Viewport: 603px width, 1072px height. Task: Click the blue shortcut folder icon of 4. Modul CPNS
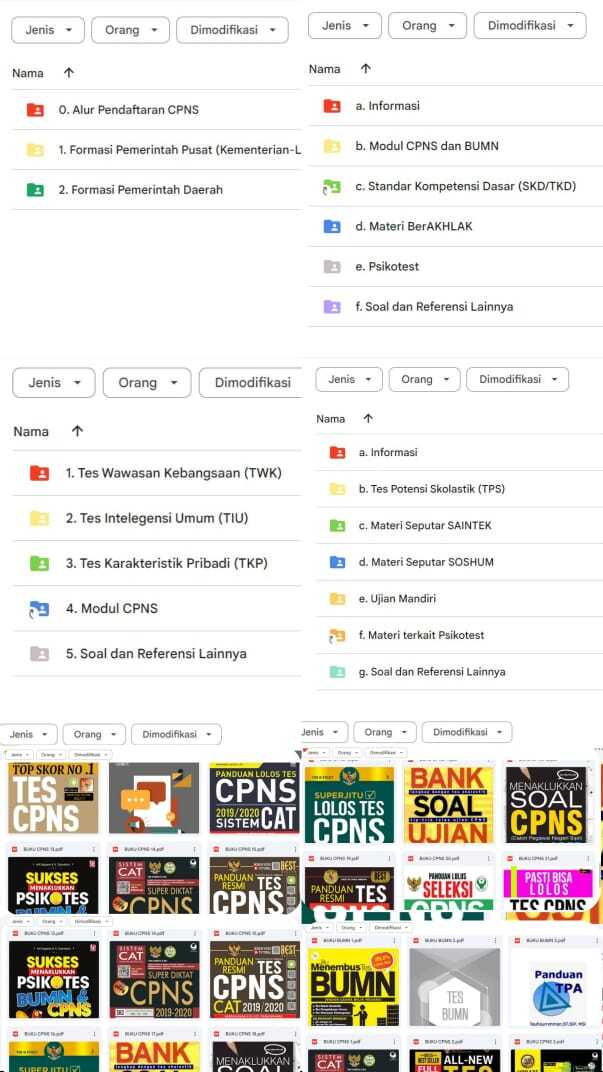pos(39,608)
